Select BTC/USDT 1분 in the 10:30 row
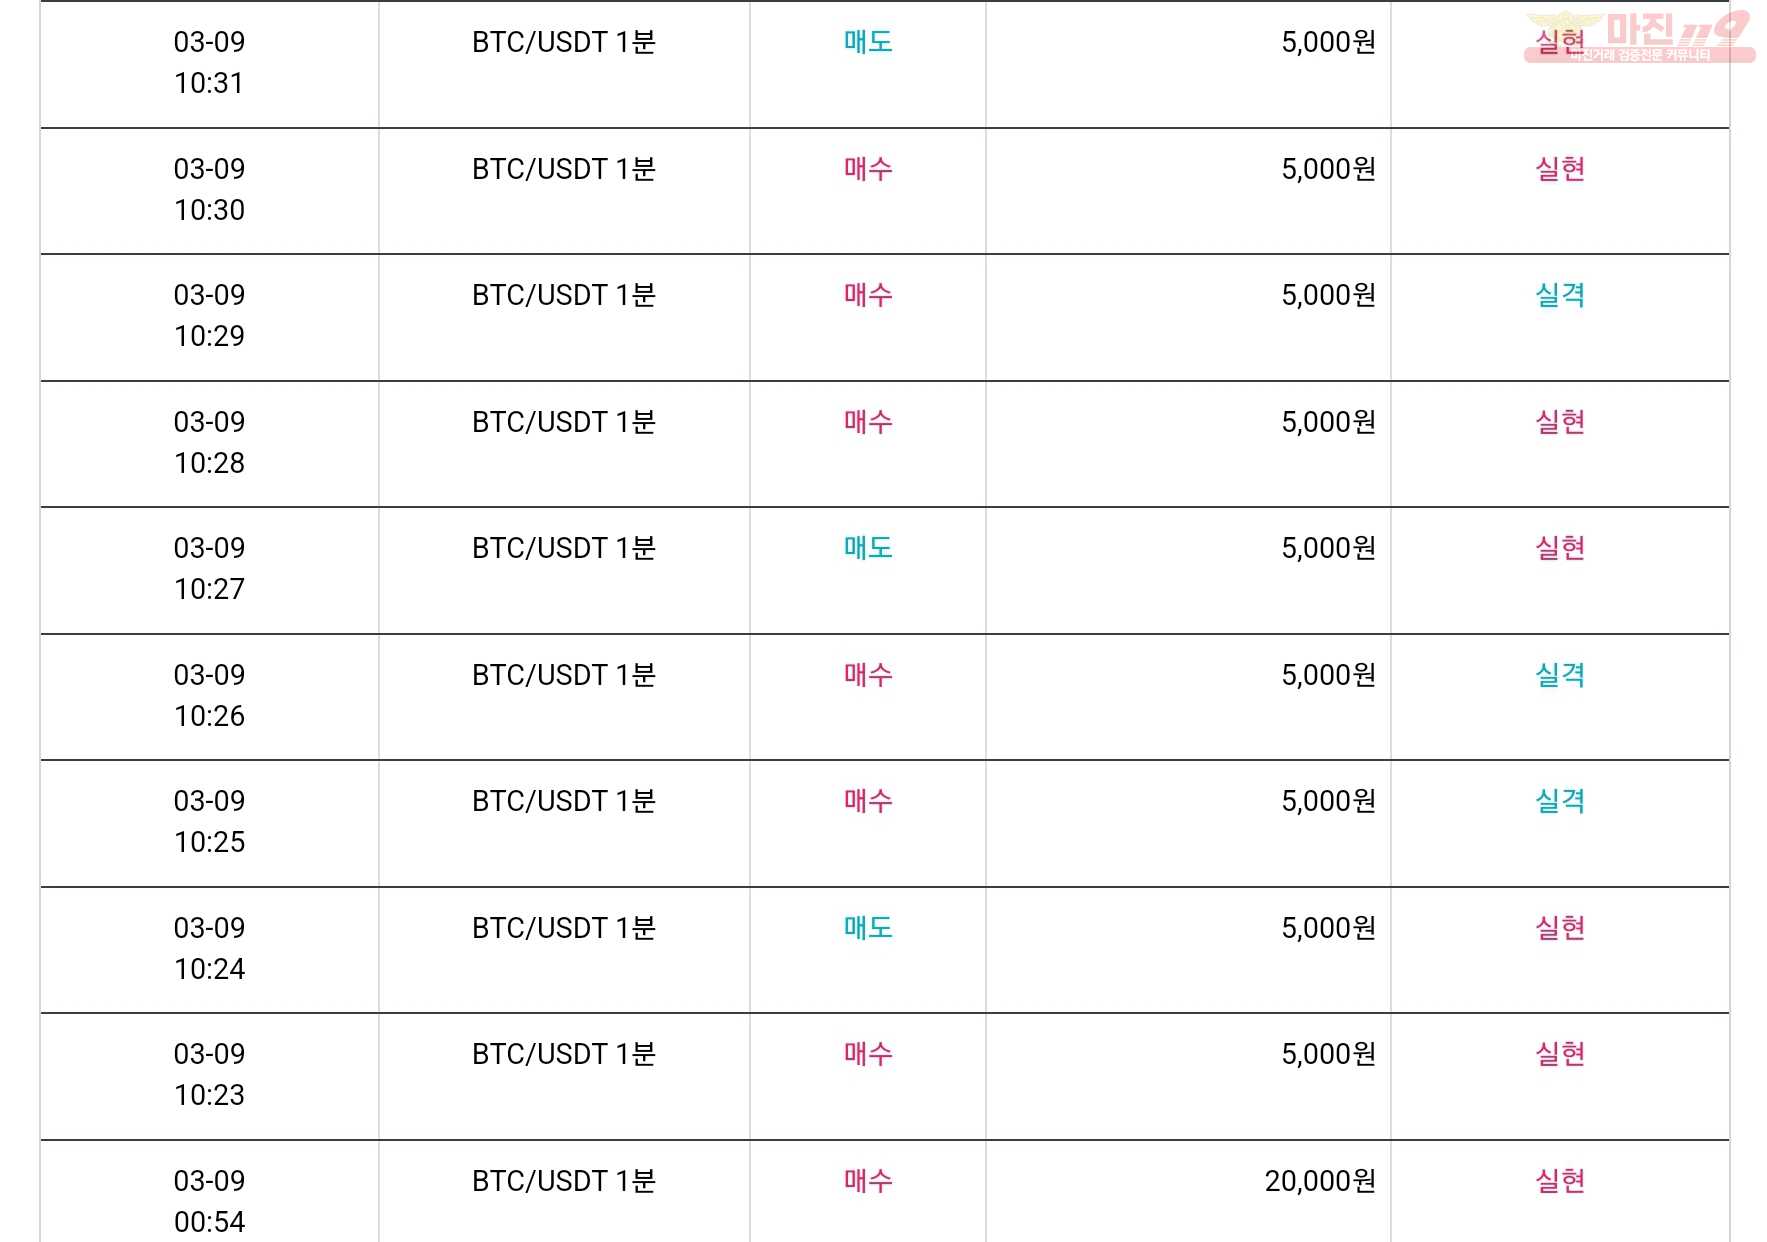Image resolution: width=1767 pixels, height=1242 pixels. point(564,169)
